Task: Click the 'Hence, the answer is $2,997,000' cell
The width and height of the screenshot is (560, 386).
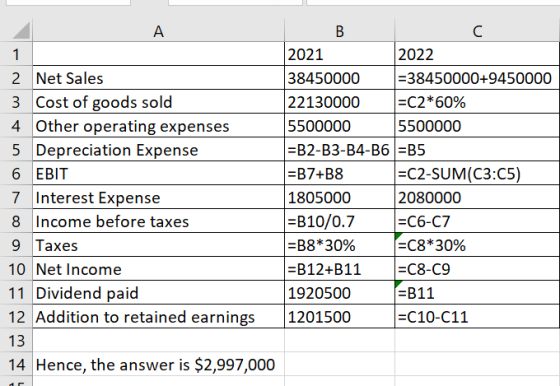Action: tap(159, 365)
